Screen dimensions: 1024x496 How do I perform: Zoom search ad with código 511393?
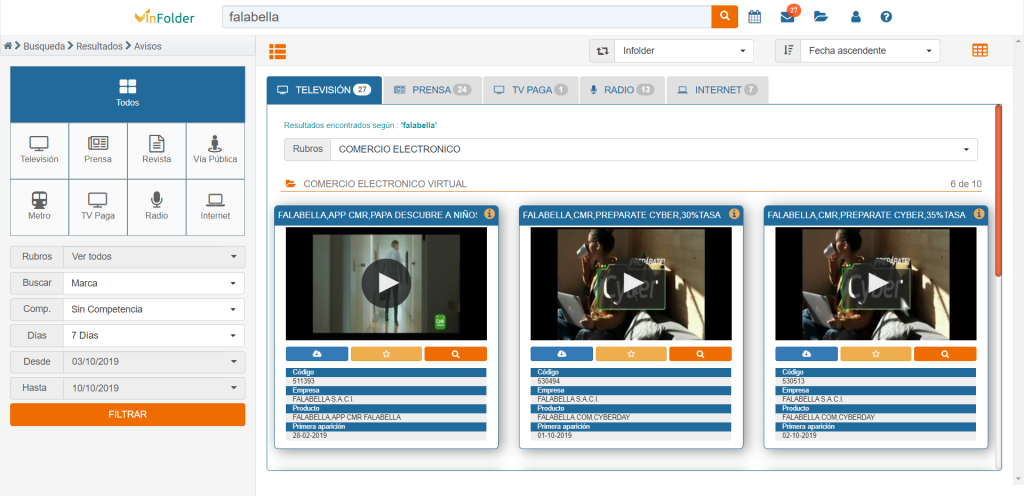coord(456,354)
